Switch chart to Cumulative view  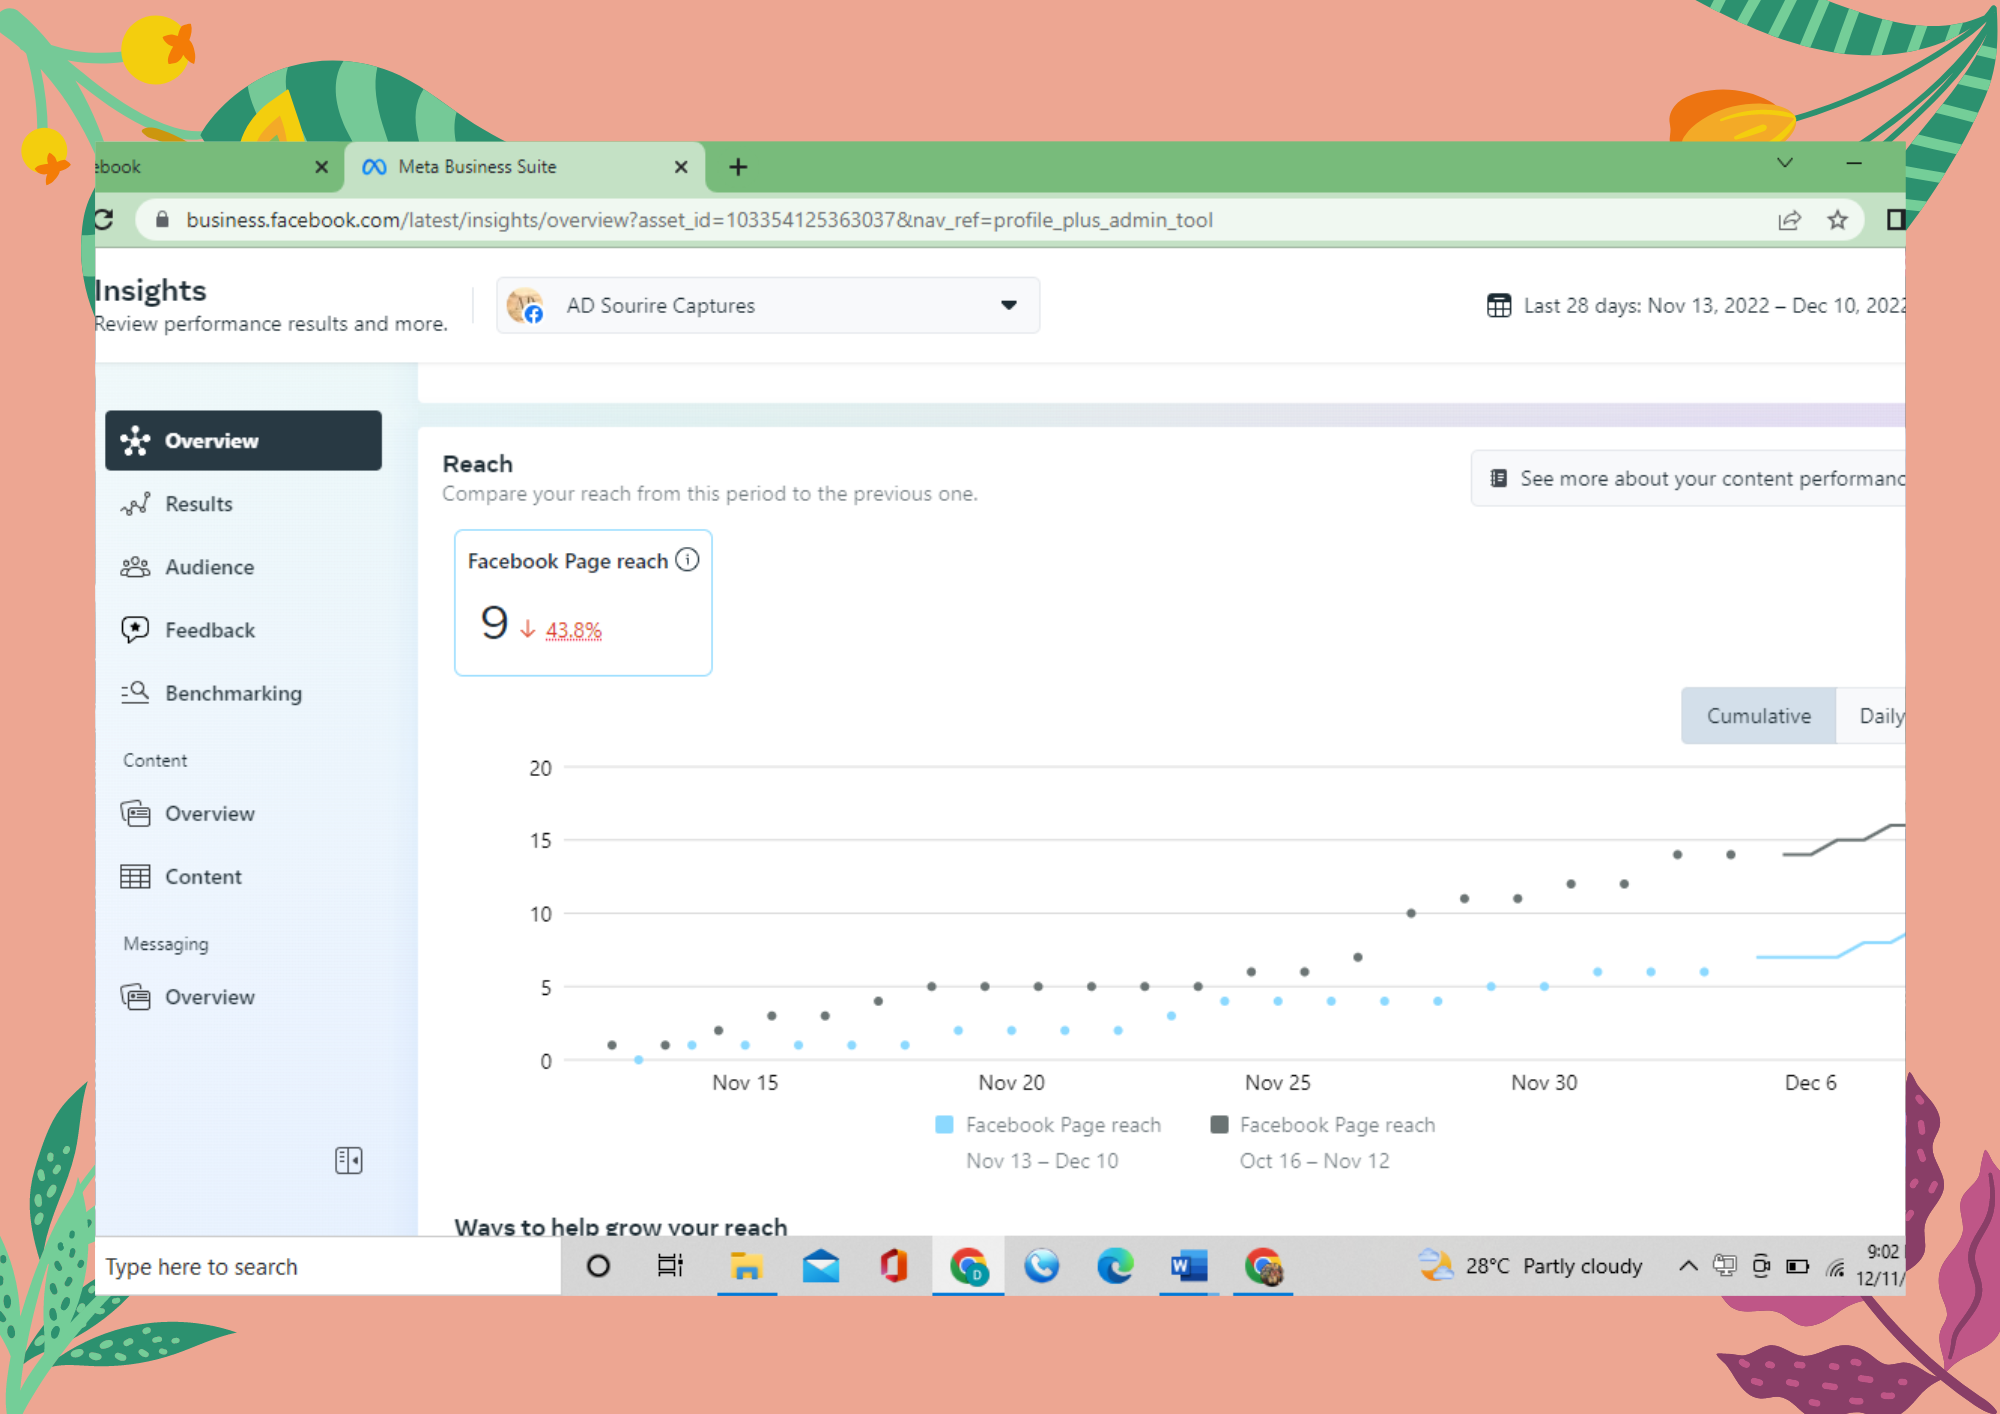1758,716
